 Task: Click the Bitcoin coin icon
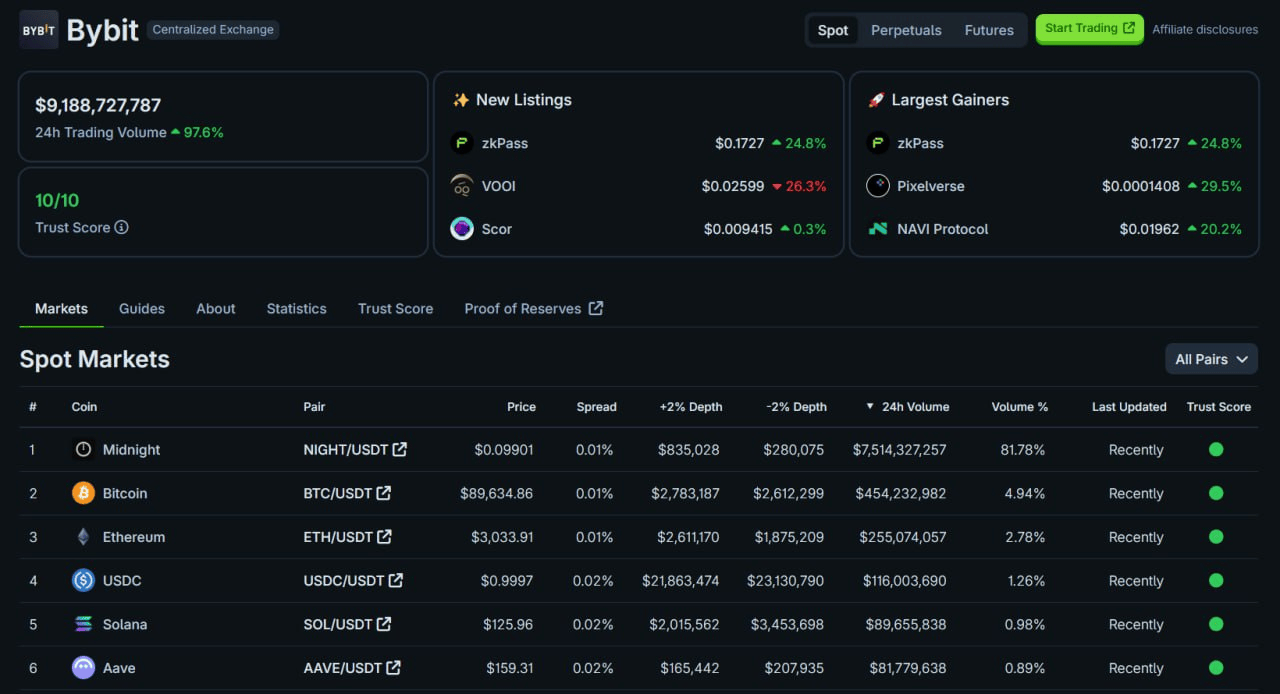(83, 493)
